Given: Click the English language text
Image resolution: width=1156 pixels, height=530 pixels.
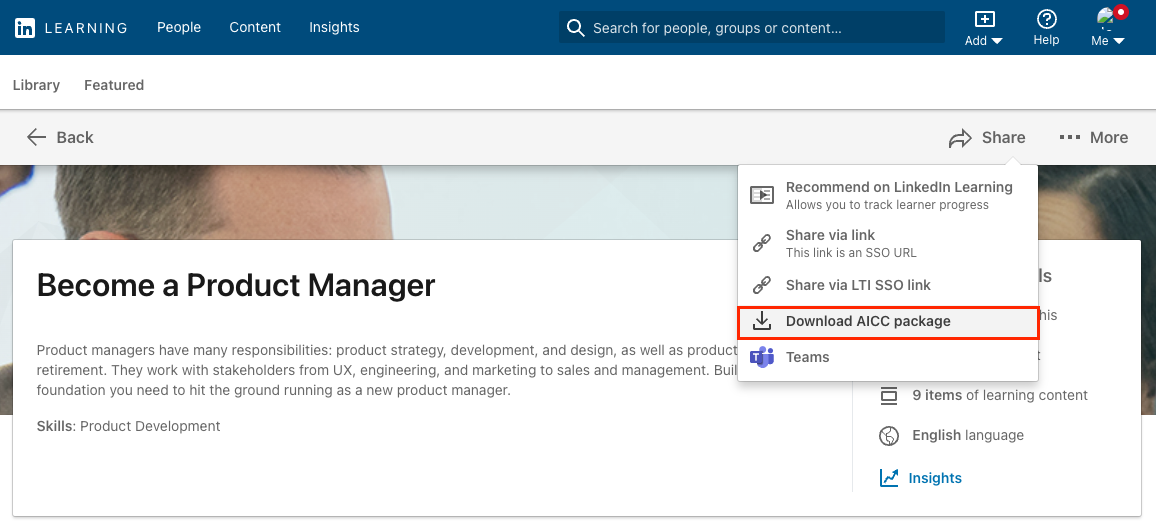Looking at the screenshot, I should [x=968, y=435].
